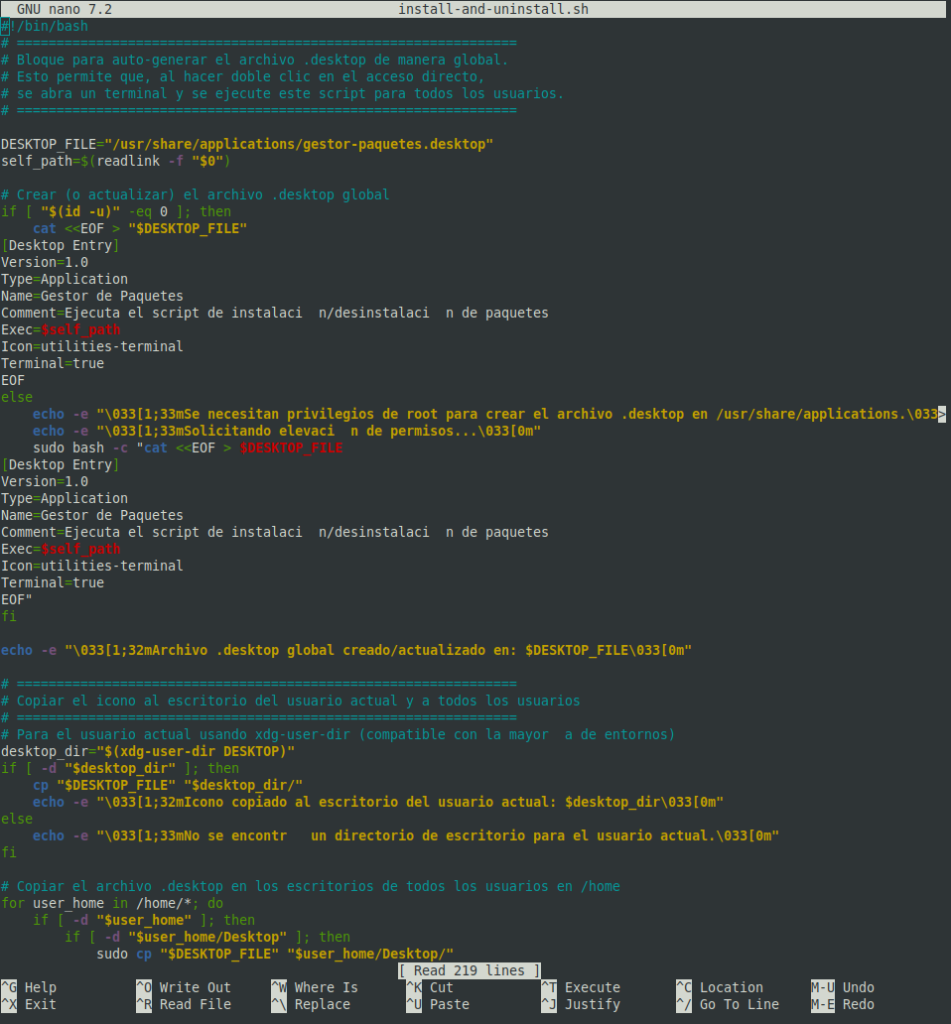Click the Where Is search shortcut
Viewport: 951px width, 1024px height.
(315, 987)
